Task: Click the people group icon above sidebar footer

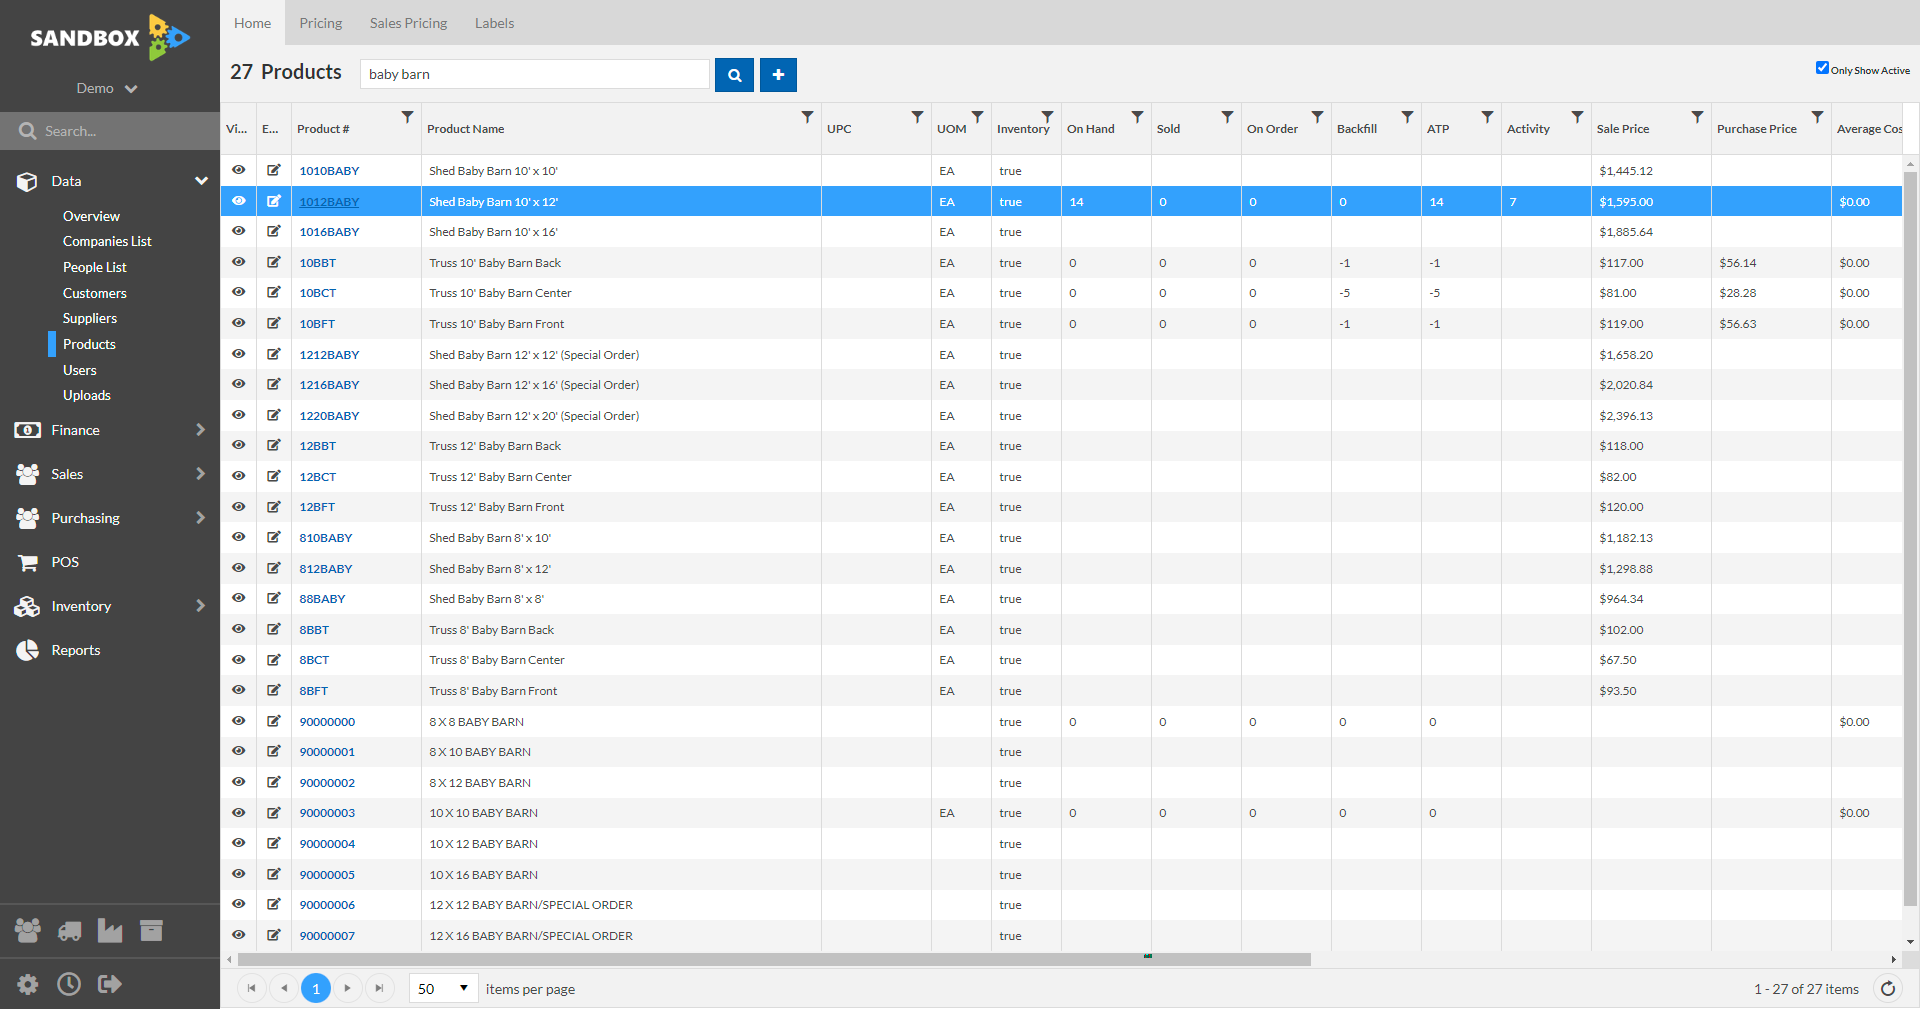Action: 28,931
